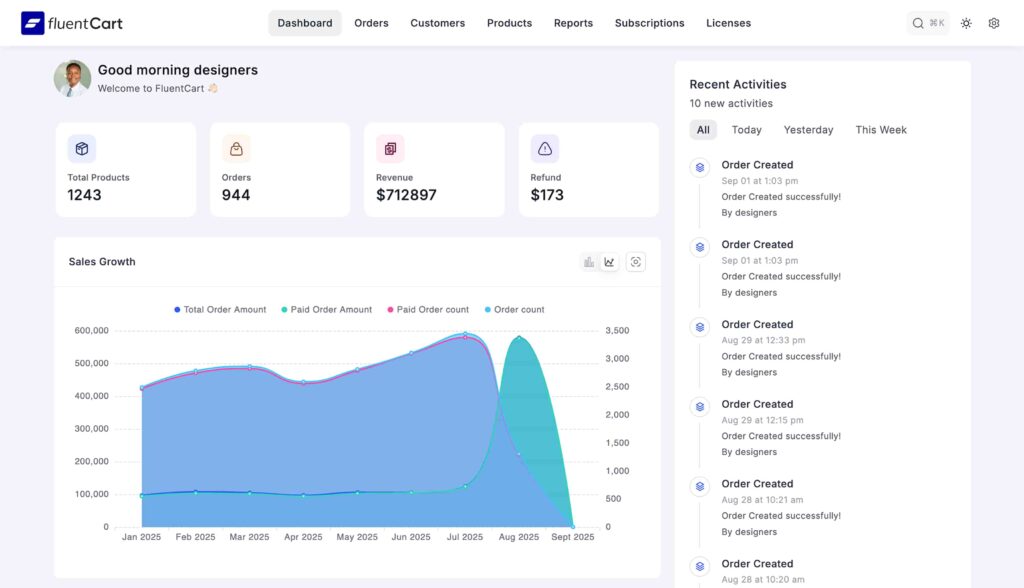Click the FluentCart logo icon
Viewport: 1024px width, 588px height.
[33, 23]
